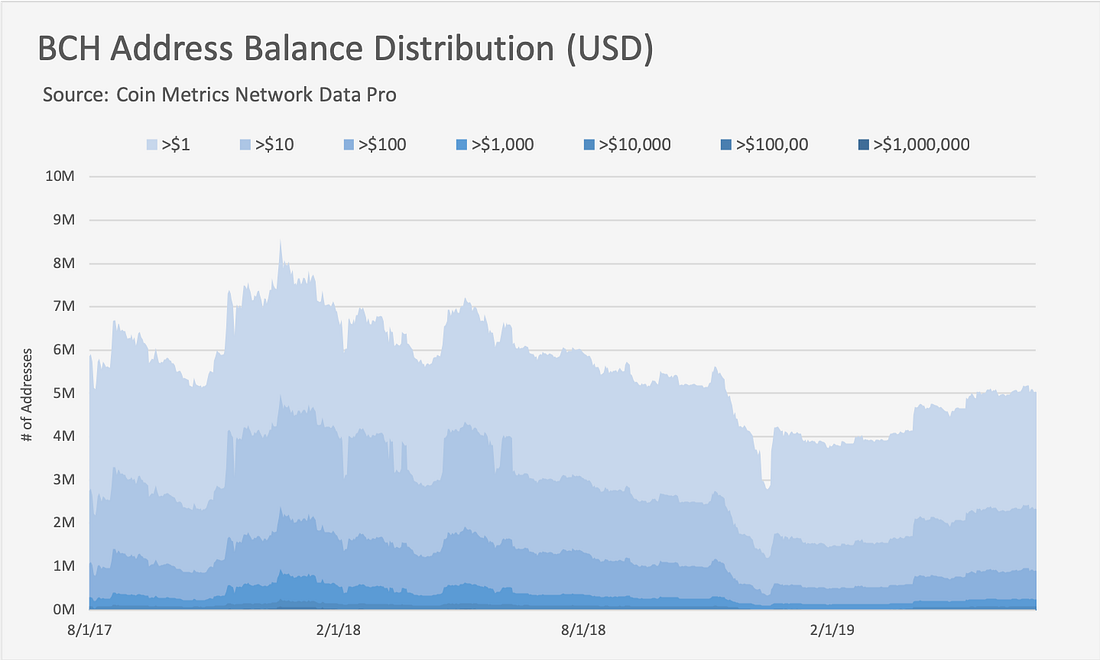The image size is (1100, 660).
Task: Click the 5M y-axis label
Action: coord(63,393)
